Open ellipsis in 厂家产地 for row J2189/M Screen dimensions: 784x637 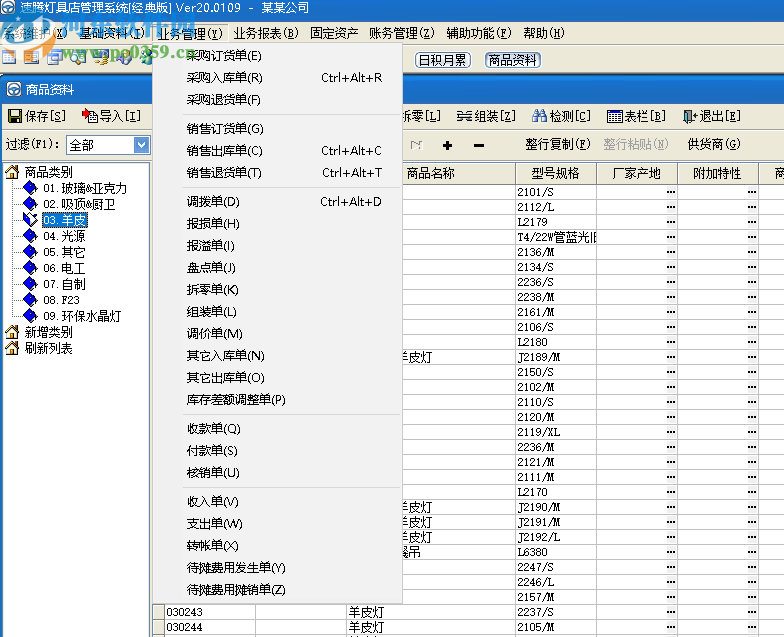[670, 357]
